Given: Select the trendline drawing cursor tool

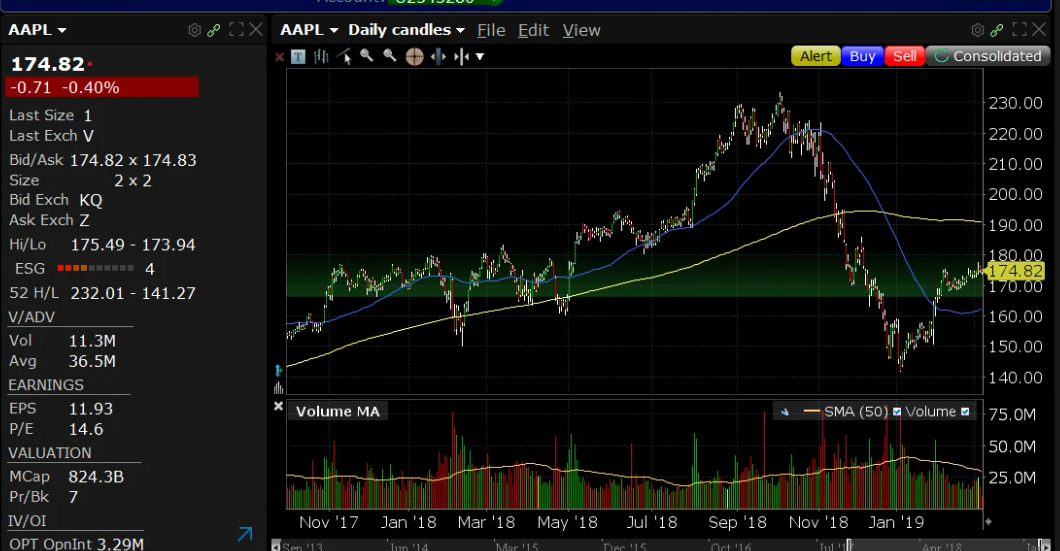Looking at the screenshot, I should pyautogui.click(x=345, y=57).
